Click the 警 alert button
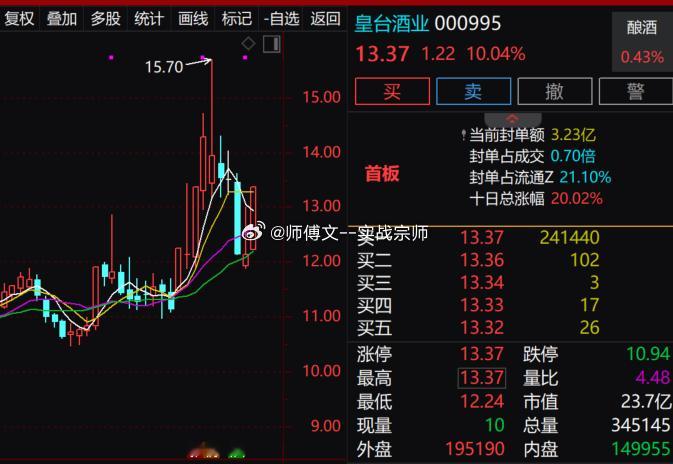The width and height of the screenshot is (673, 464). pyautogui.click(x=636, y=91)
